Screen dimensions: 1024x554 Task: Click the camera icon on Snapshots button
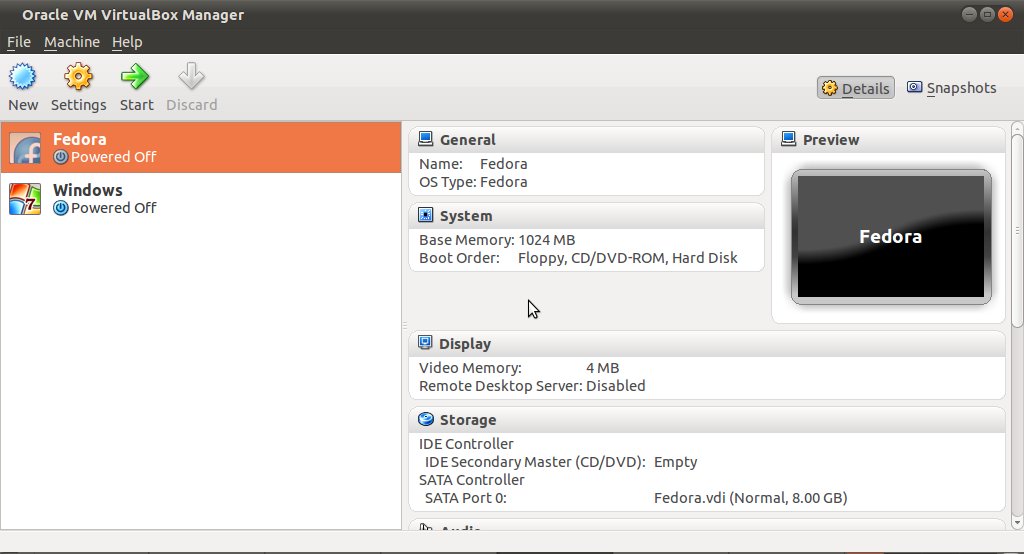tap(915, 88)
